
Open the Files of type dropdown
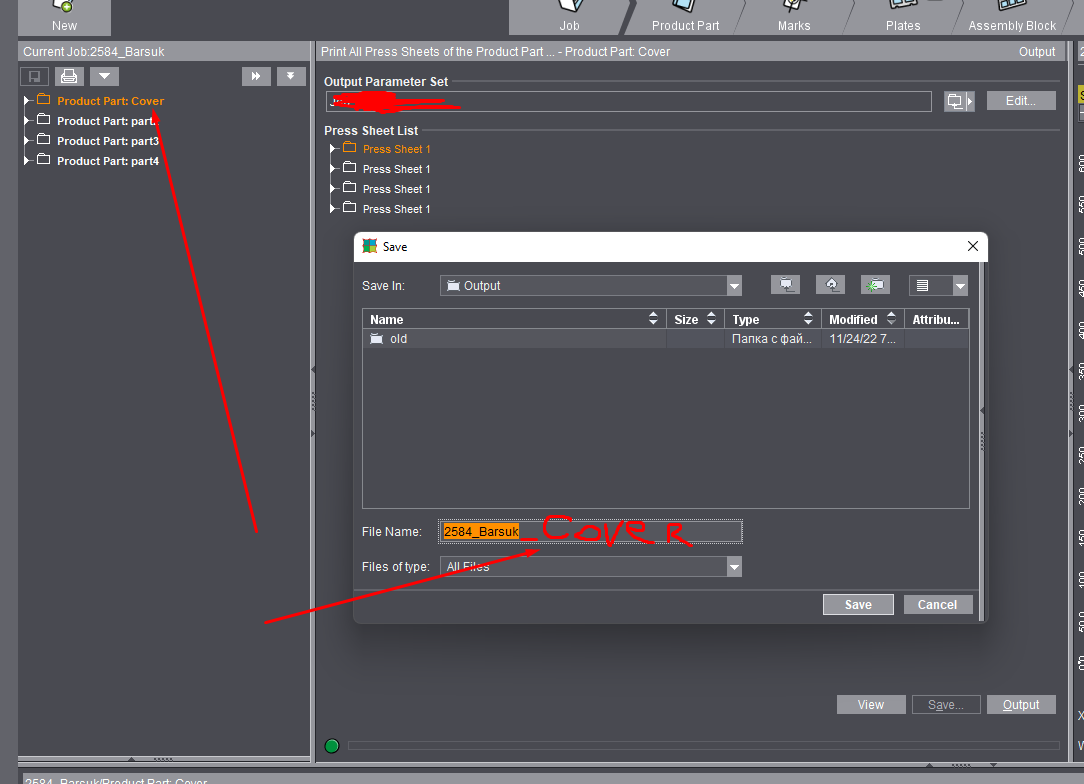(734, 566)
